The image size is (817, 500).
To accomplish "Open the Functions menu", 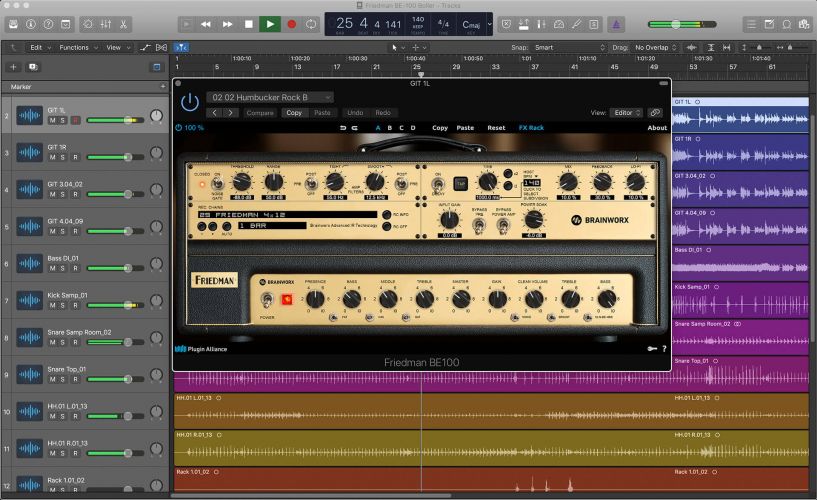I will point(78,47).
